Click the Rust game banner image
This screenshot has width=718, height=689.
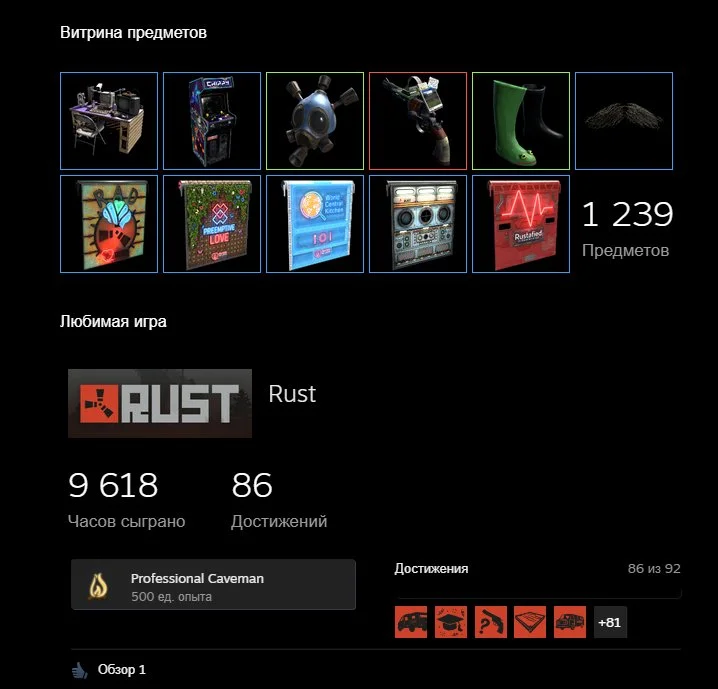click(x=160, y=403)
